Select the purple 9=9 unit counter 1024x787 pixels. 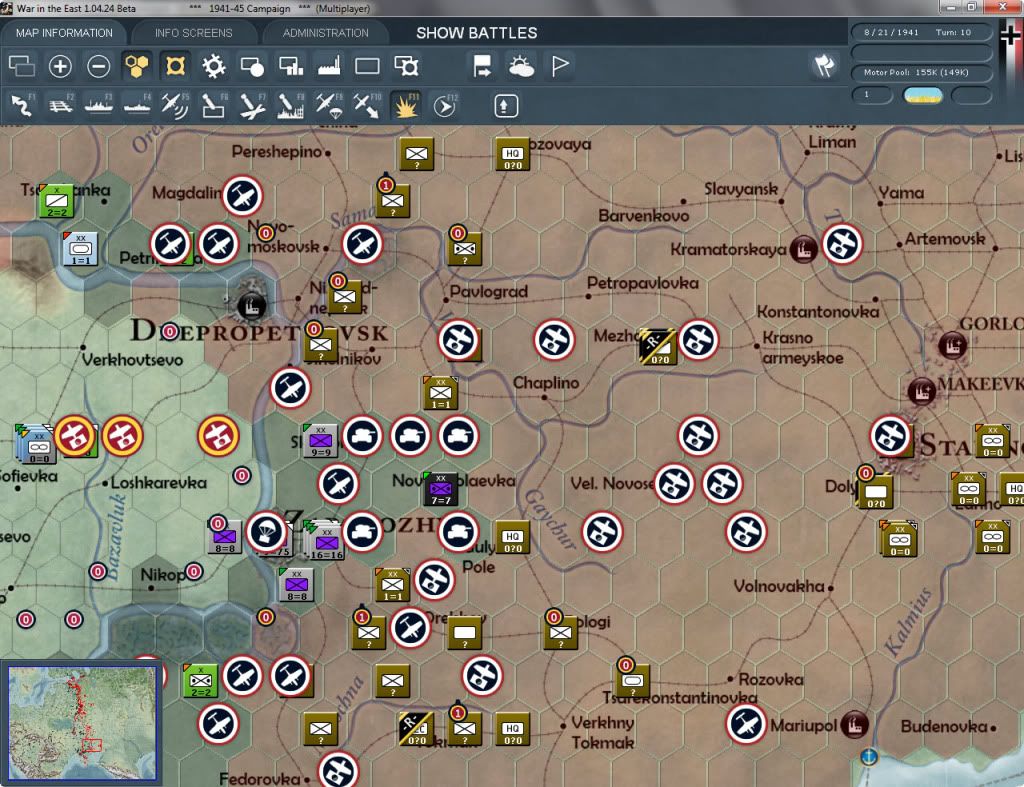tap(320, 440)
